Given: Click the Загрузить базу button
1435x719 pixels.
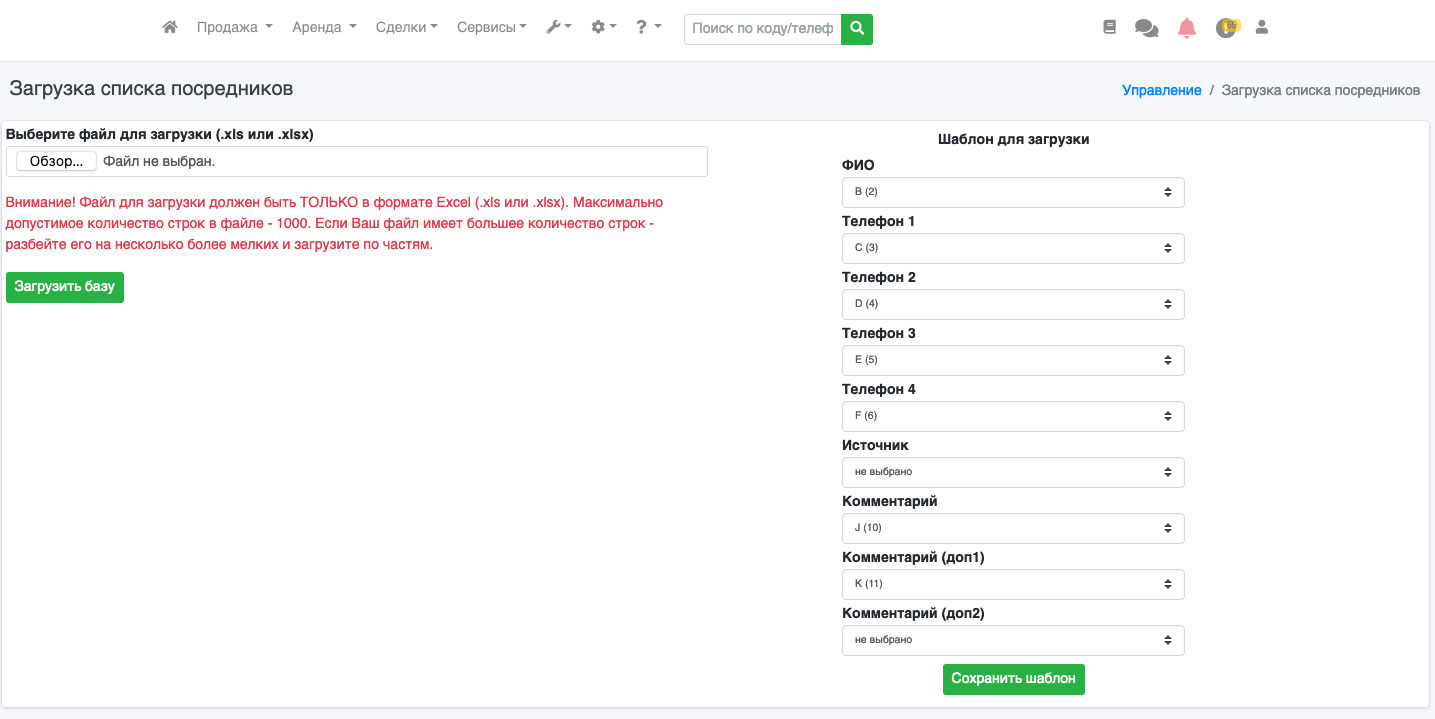Looking at the screenshot, I should [x=65, y=287].
